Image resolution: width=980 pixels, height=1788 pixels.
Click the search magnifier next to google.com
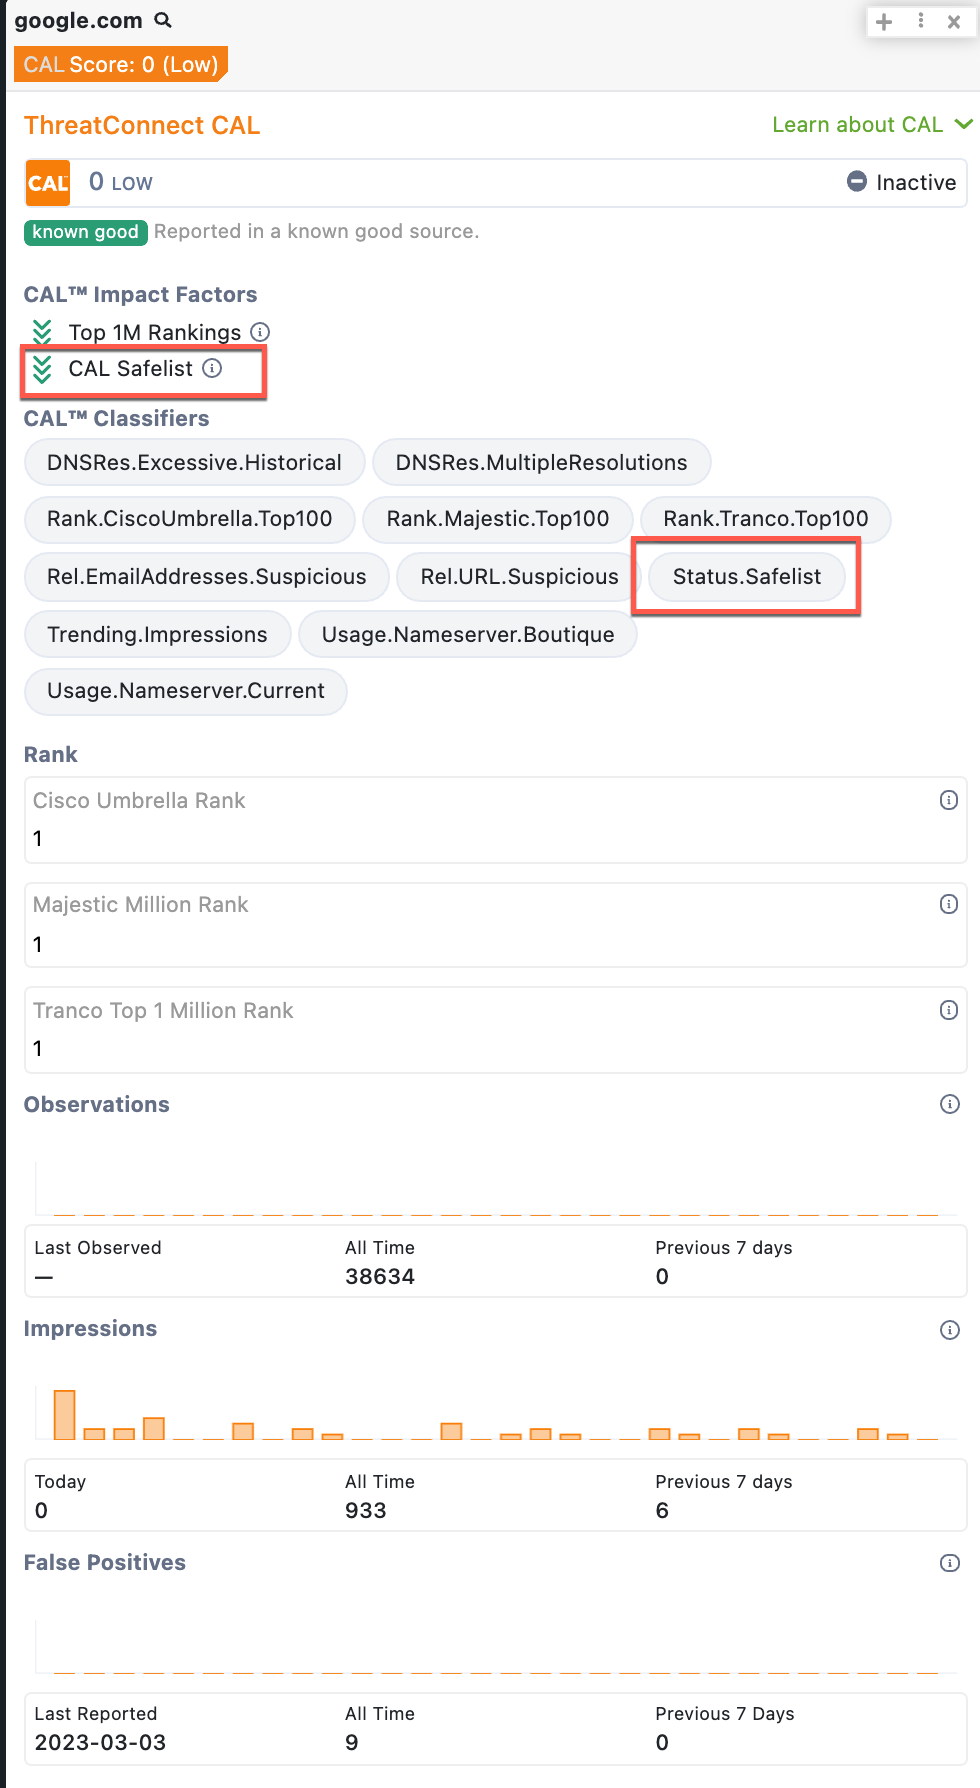[164, 20]
